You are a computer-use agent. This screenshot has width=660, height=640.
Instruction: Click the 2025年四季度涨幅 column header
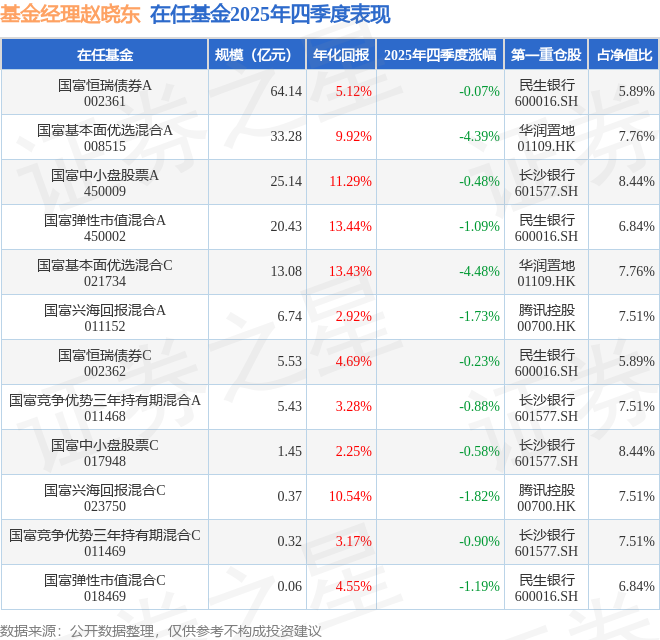pos(440,55)
